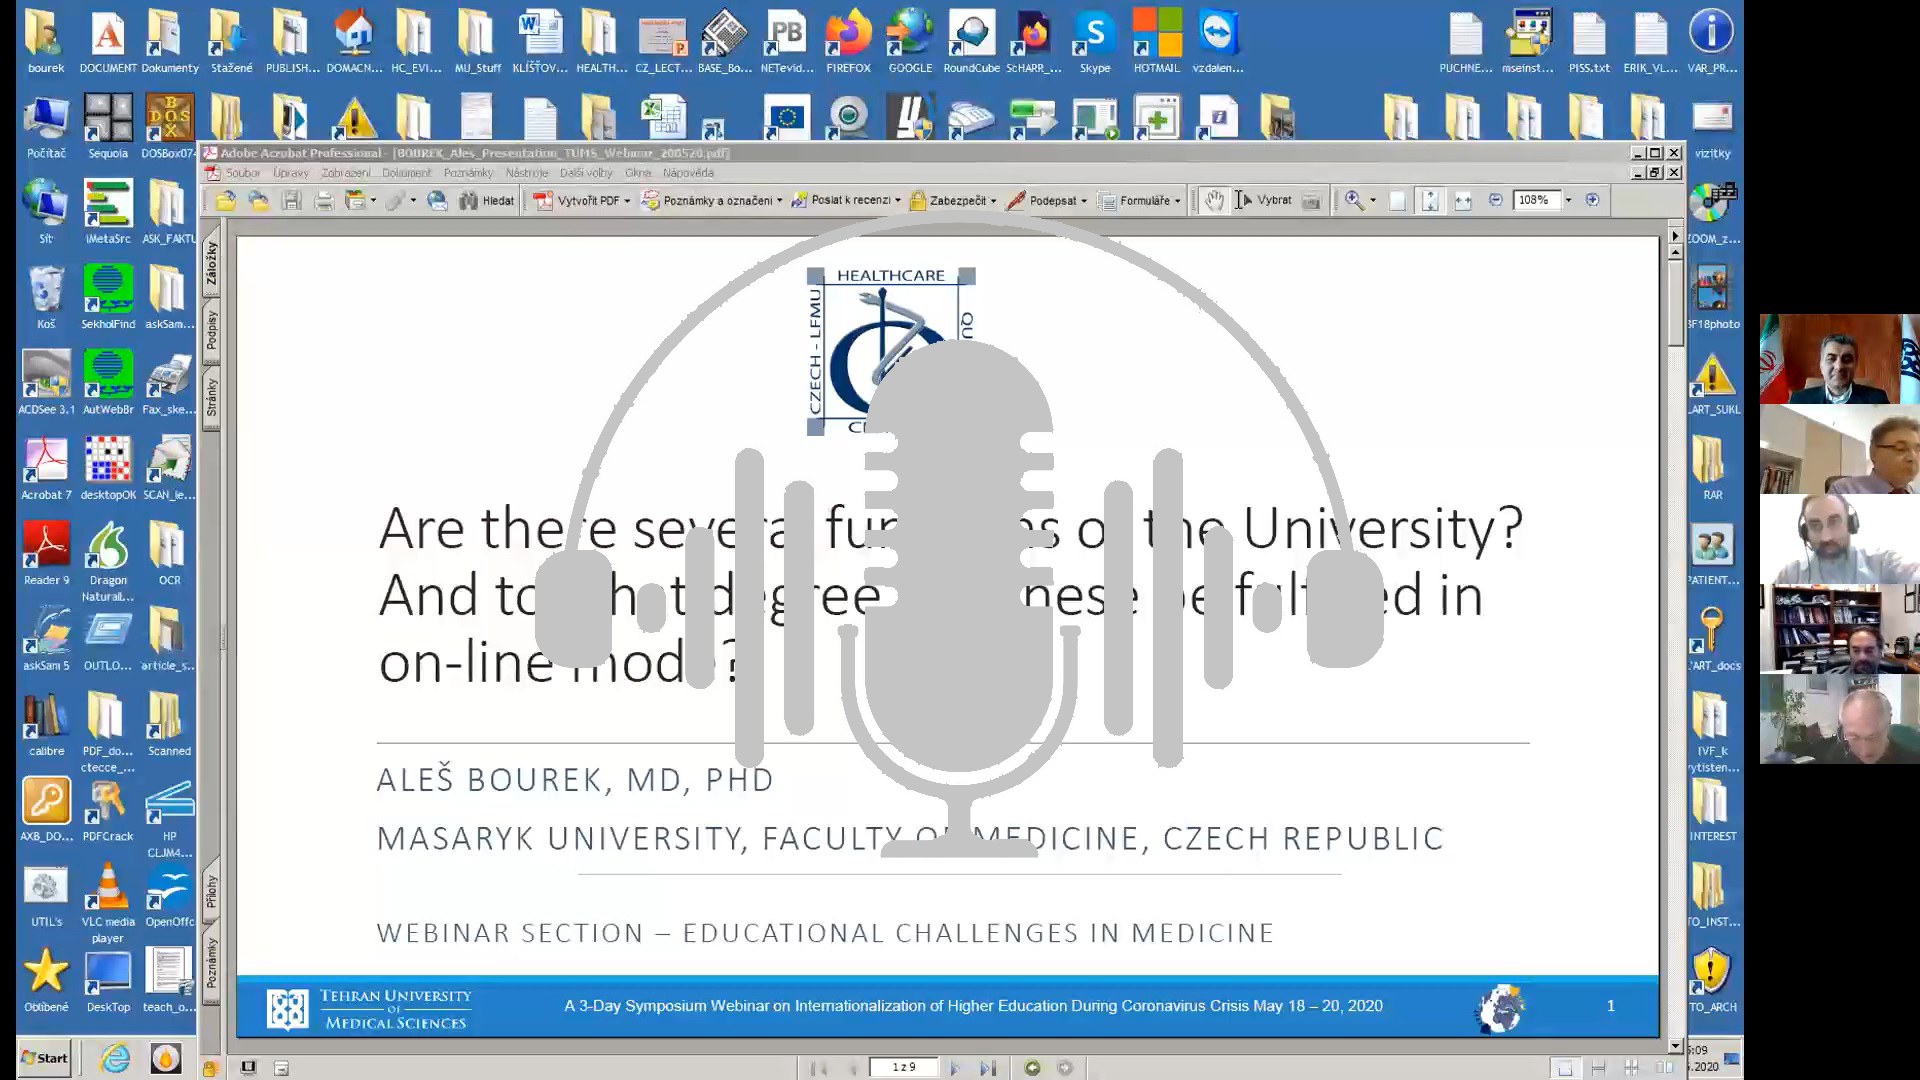Viewport: 1920px width, 1080px height.
Task: Open the Soubor menu
Action: point(242,173)
